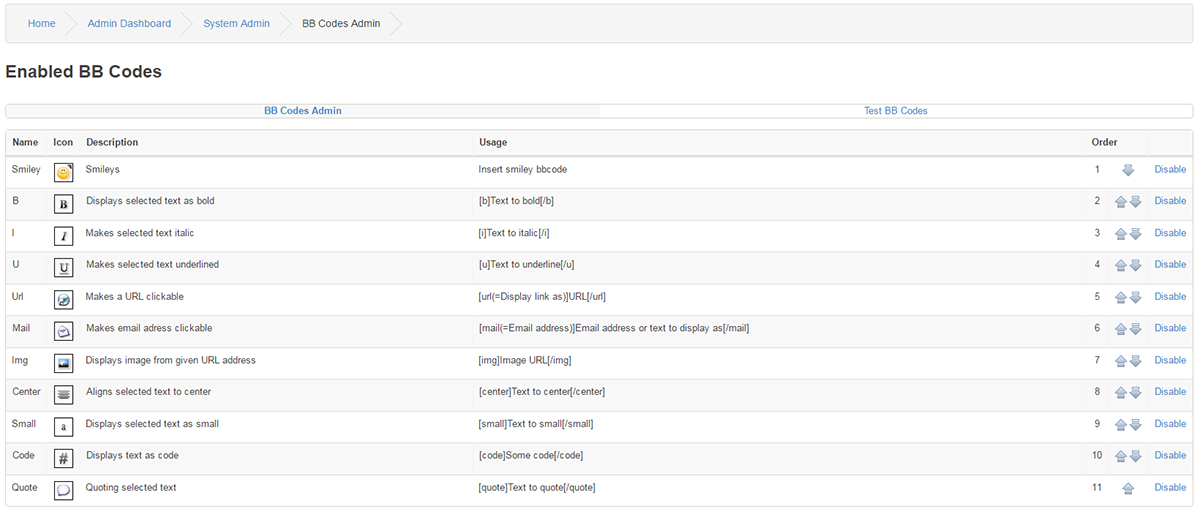Move Mail bbcode down in order

pyautogui.click(x=1135, y=329)
